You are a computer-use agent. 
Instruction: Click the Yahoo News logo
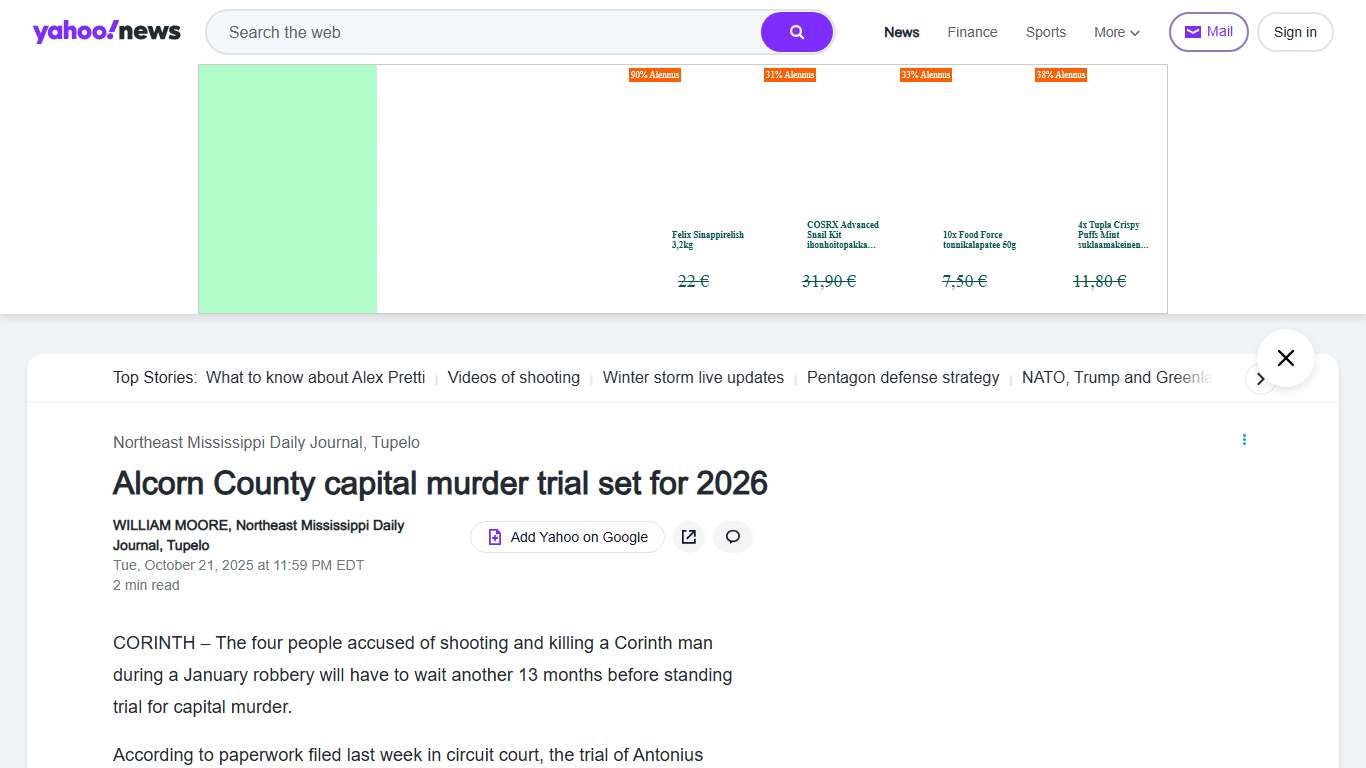pyautogui.click(x=106, y=31)
